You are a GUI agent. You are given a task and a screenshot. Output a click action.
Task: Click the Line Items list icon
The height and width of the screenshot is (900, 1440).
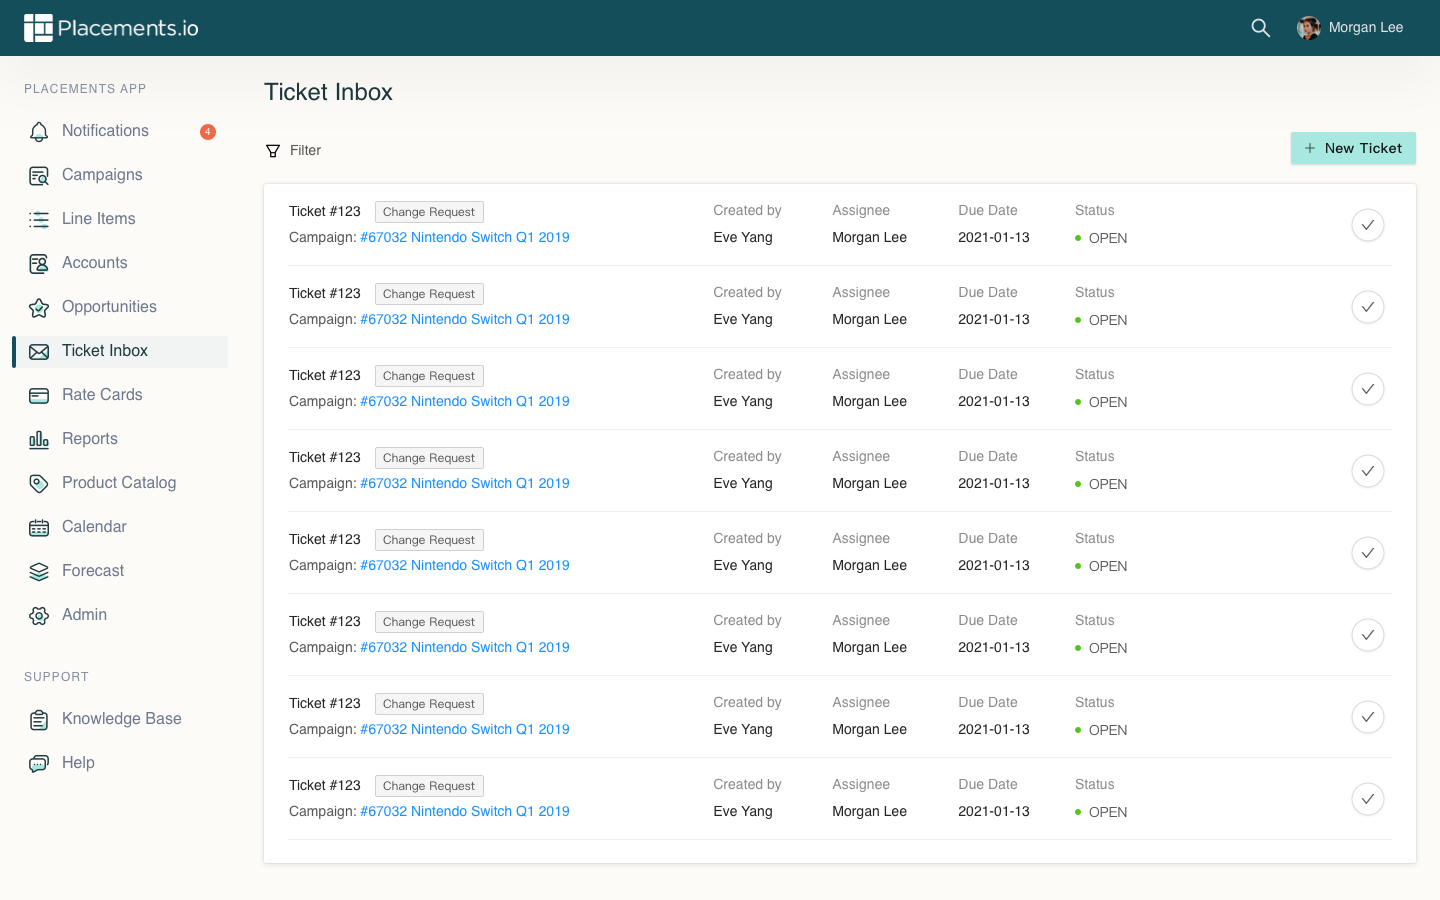[x=39, y=219]
